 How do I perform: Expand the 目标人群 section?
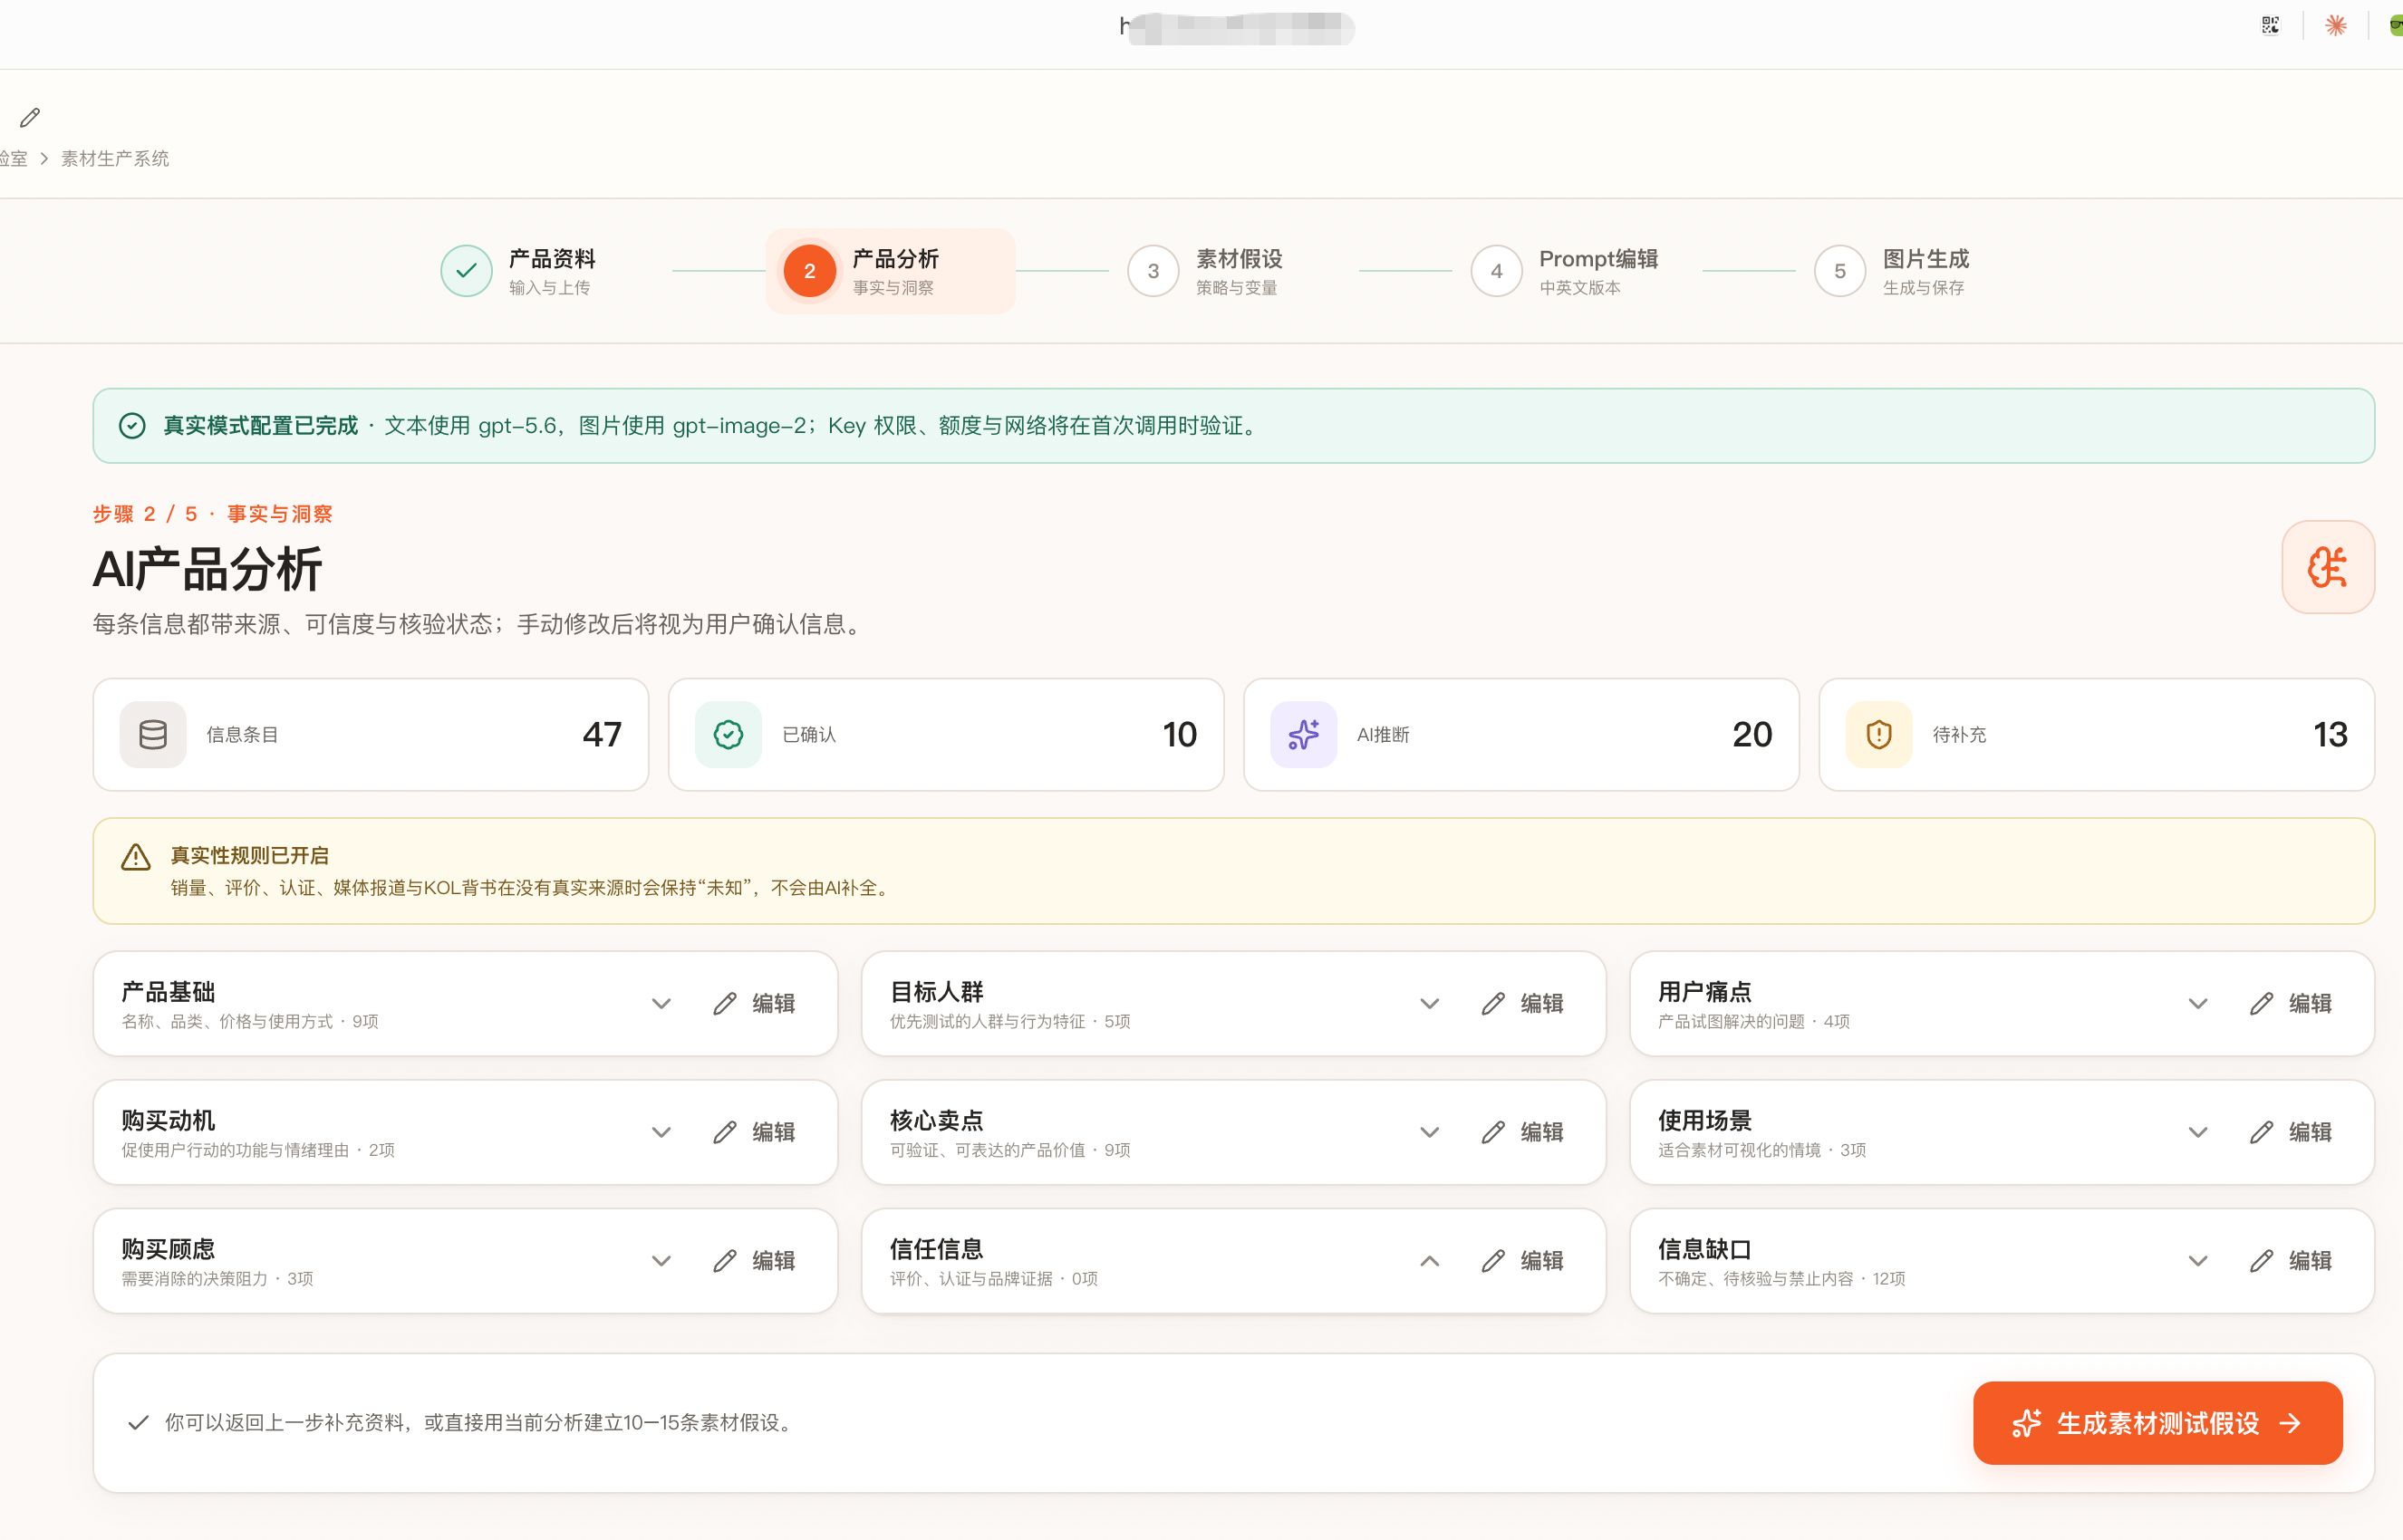1430,1003
